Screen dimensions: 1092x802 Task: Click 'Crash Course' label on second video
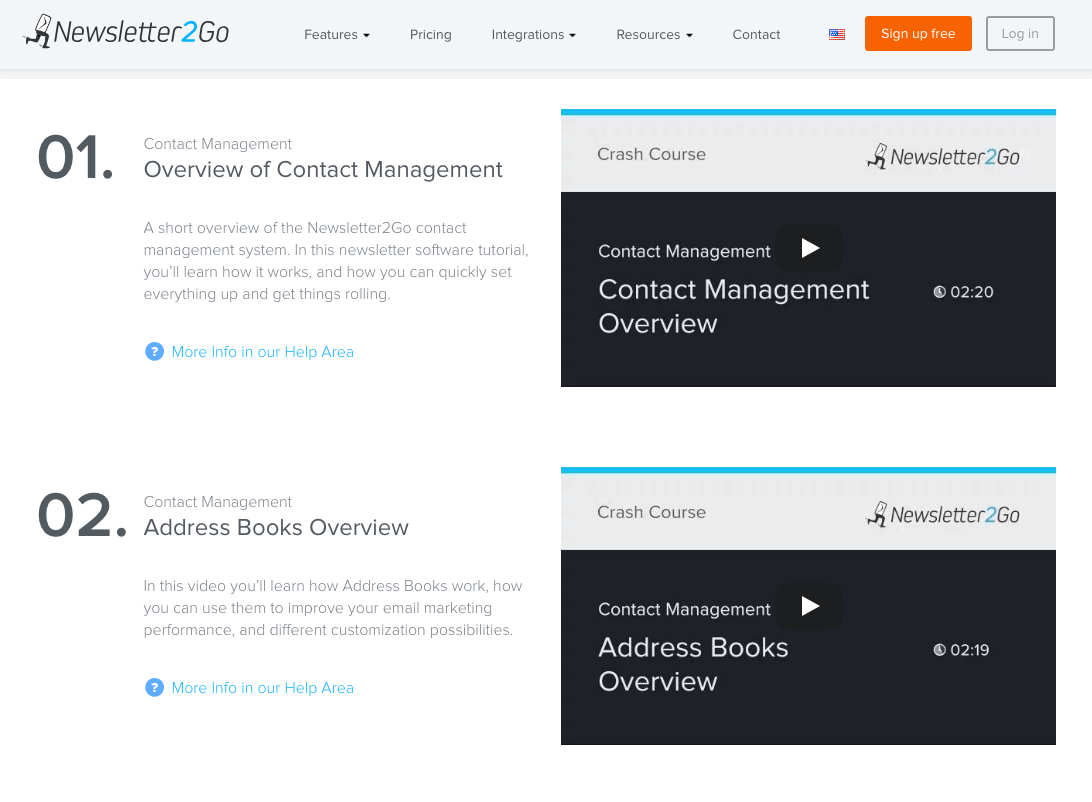(651, 512)
